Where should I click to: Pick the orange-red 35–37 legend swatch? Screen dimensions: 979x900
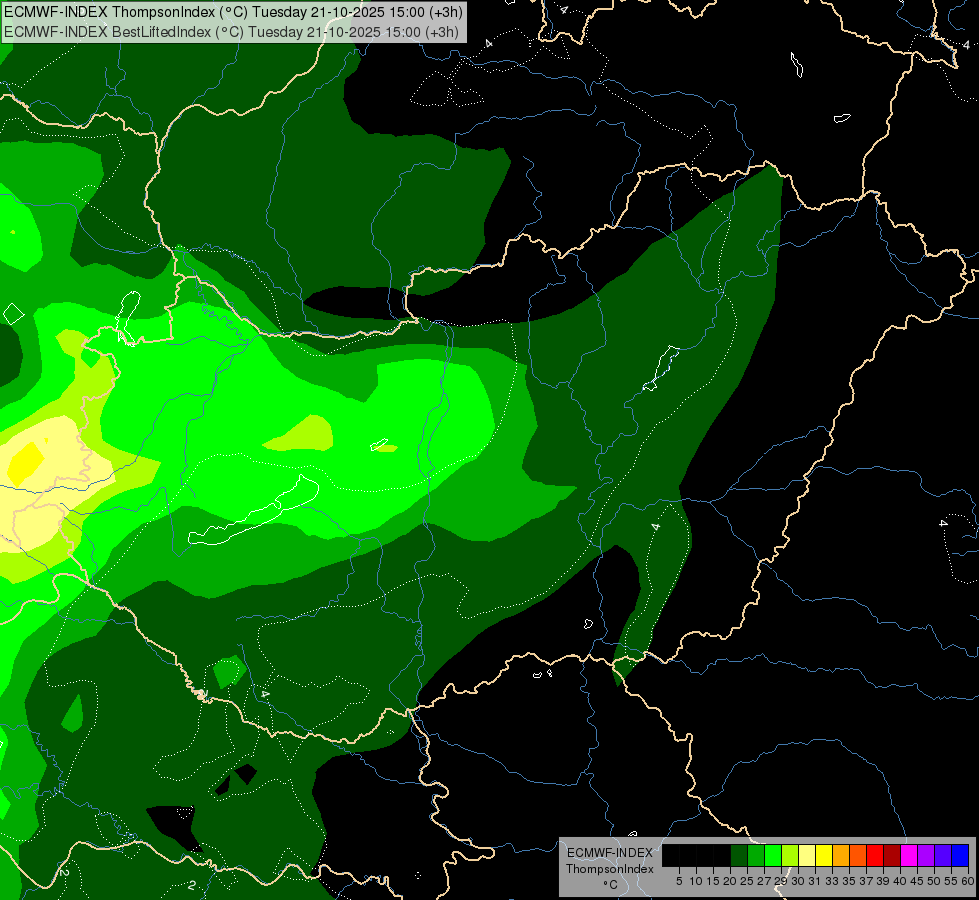pos(858,855)
